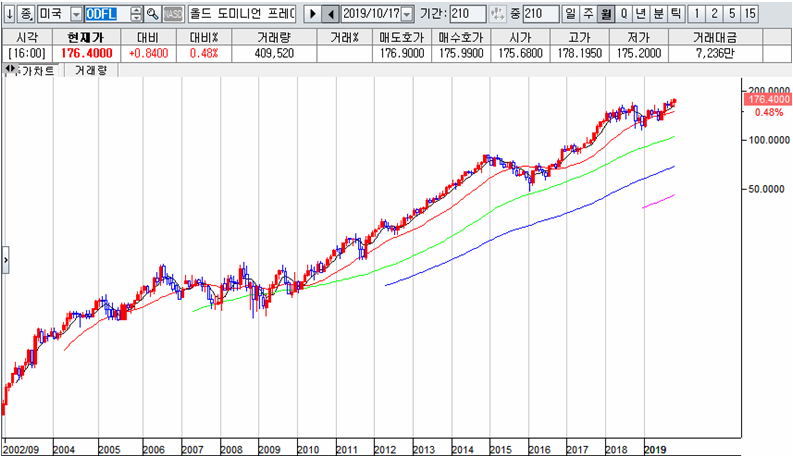Click the volume value 409,520
Screen dimensions: 793x456
[274, 54]
